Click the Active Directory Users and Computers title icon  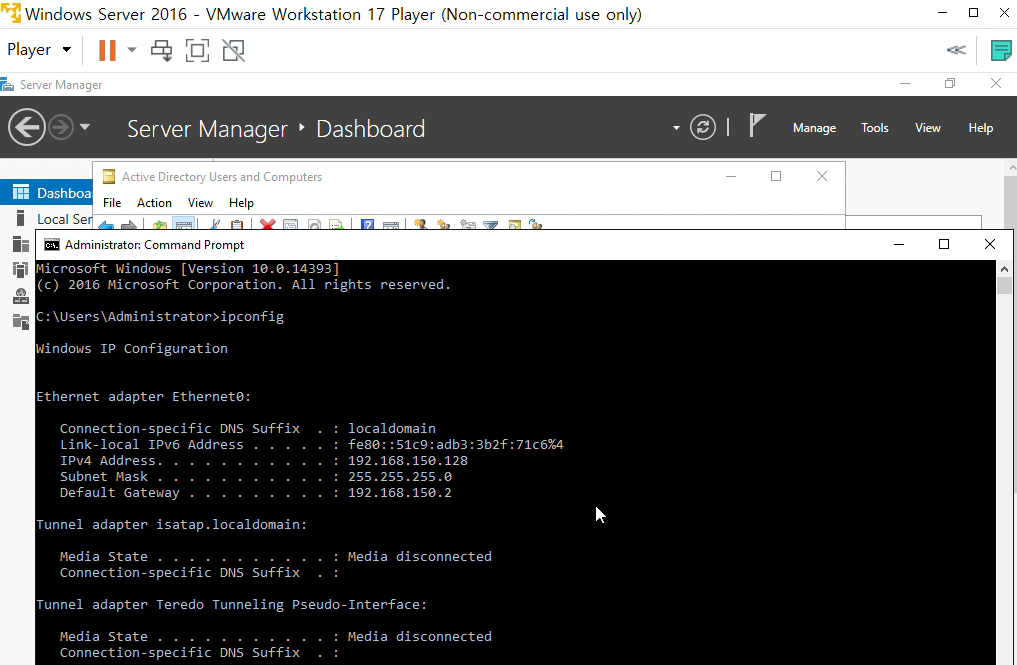click(109, 176)
